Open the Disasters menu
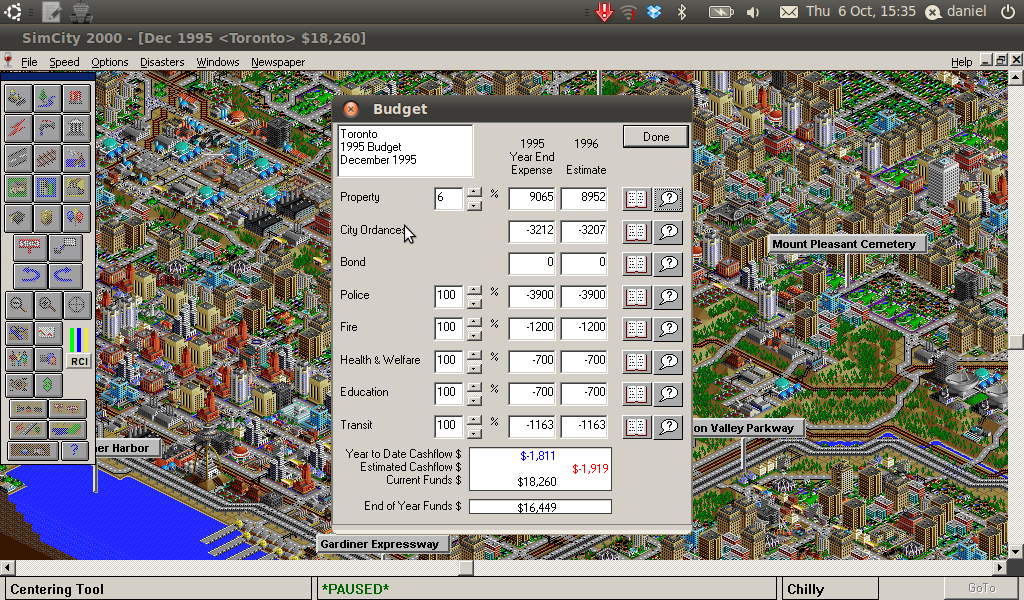 [162, 62]
